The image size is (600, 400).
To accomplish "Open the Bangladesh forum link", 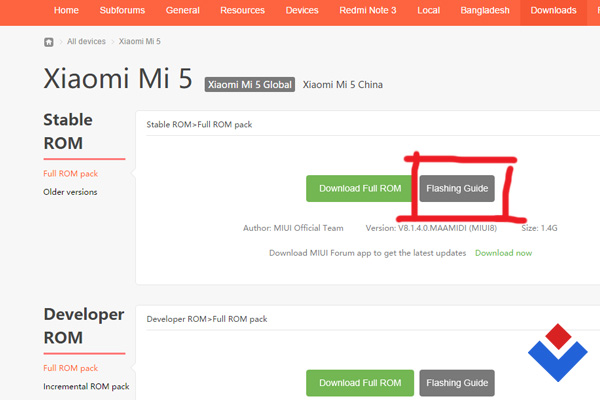I will tap(485, 10).
